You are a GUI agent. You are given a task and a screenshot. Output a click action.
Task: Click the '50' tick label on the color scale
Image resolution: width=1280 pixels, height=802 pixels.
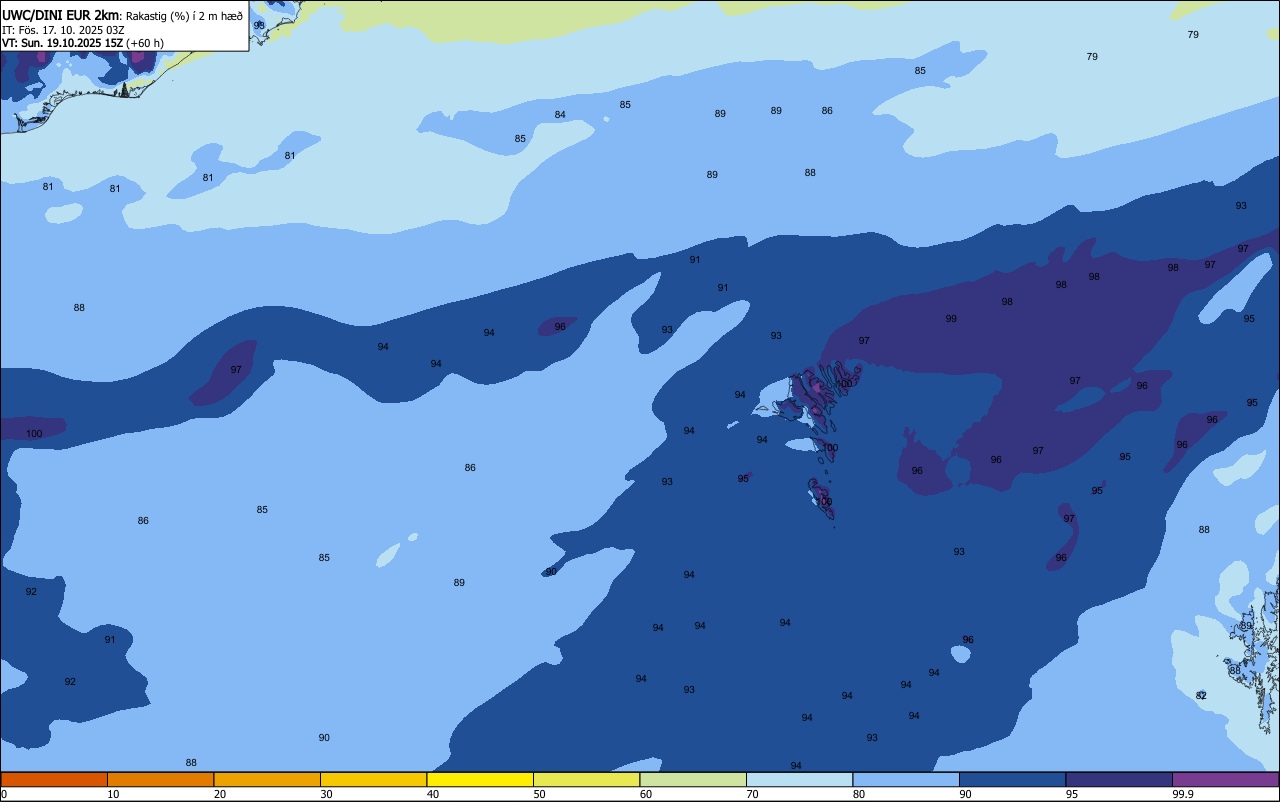539,794
